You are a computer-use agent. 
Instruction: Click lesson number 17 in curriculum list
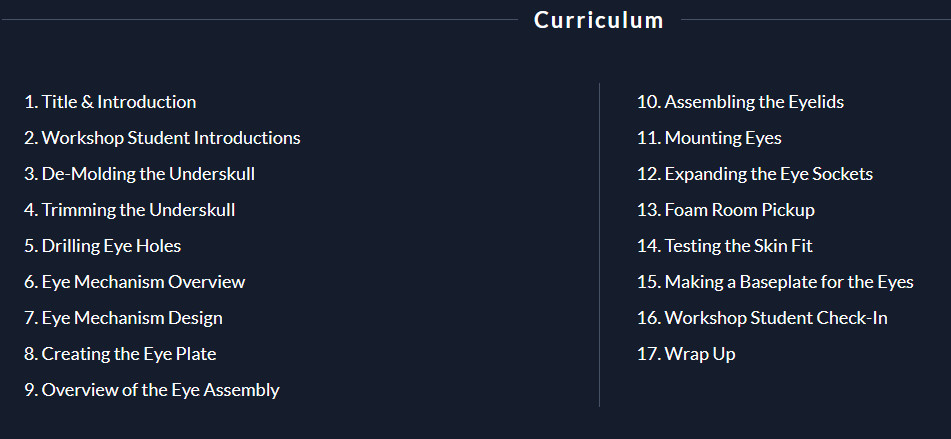pyautogui.click(x=648, y=354)
